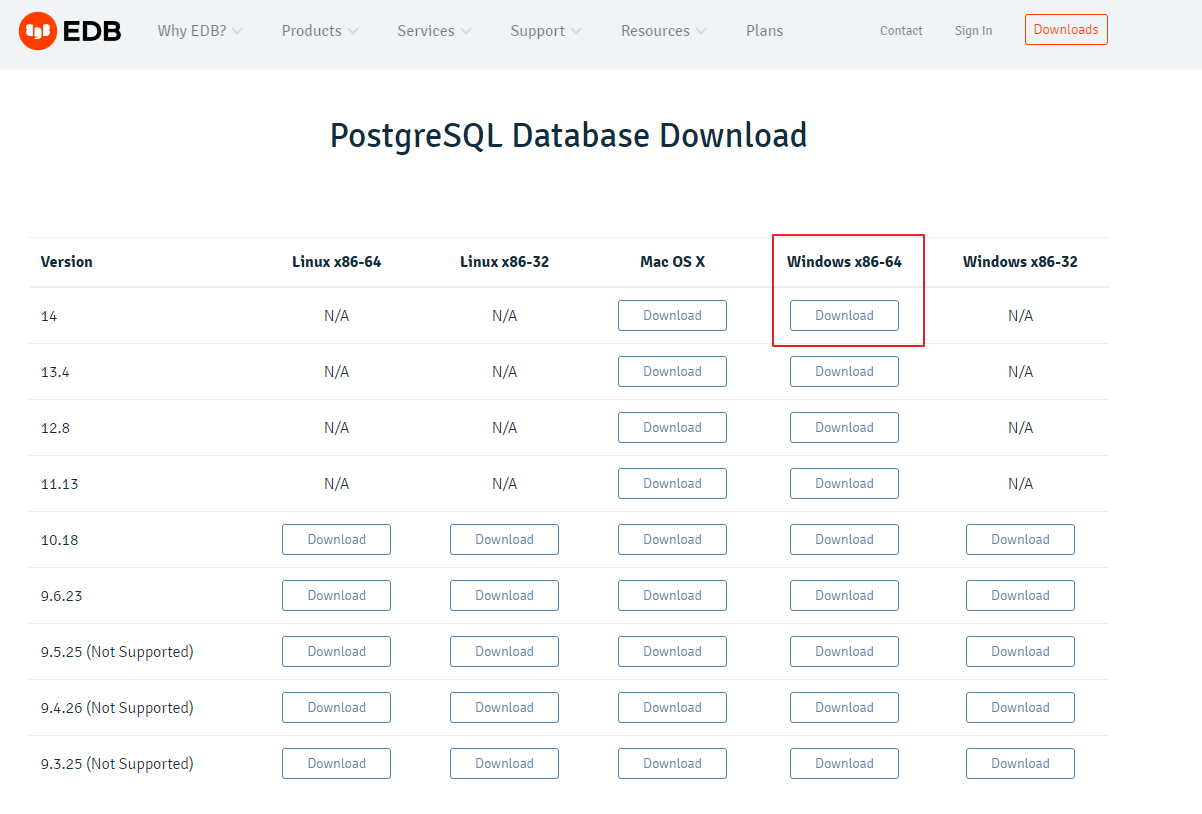Download version 9.6.23 for Linux x86-64
The height and width of the screenshot is (814, 1202).
[336, 595]
